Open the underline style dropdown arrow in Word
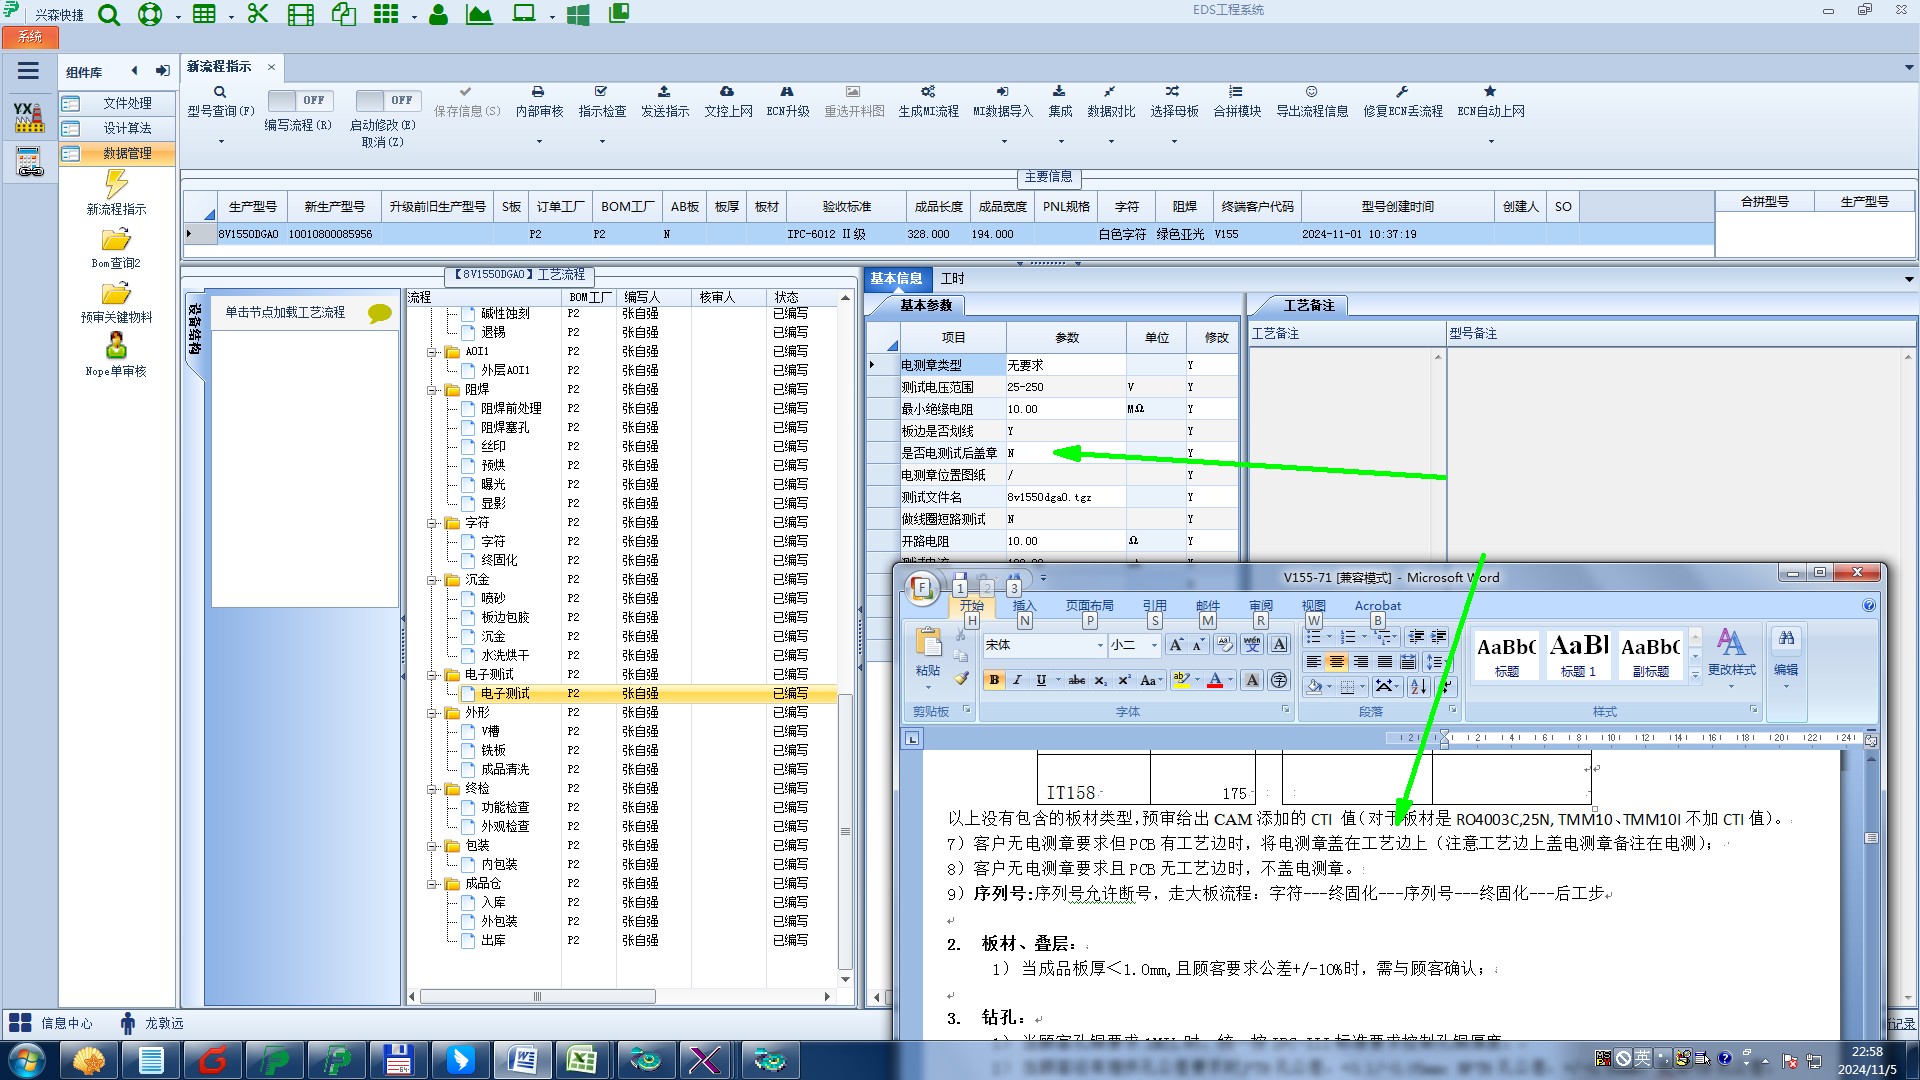Image resolution: width=1920 pixels, height=1080 pixels. (1057, 680)
